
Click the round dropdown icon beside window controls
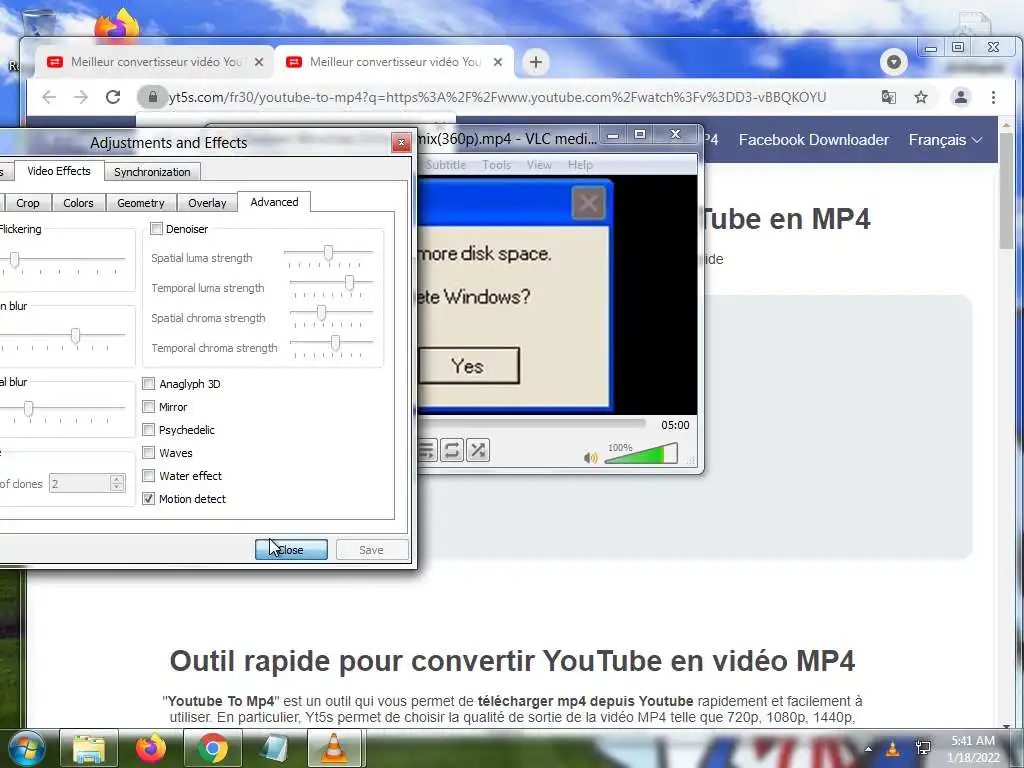coord(893,63)
